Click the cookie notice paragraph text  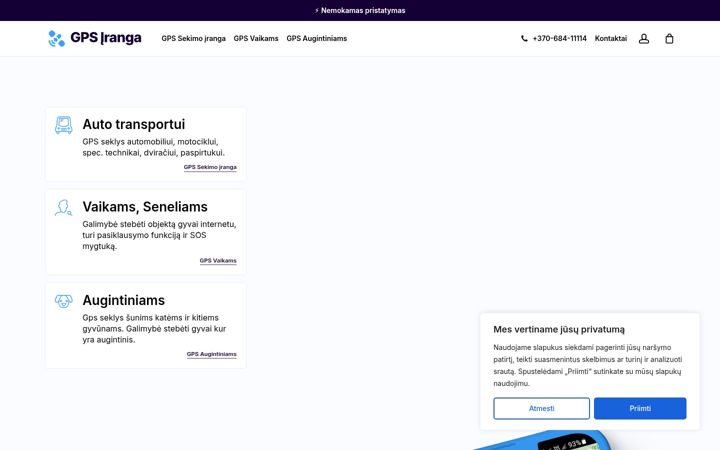point(588,366)
